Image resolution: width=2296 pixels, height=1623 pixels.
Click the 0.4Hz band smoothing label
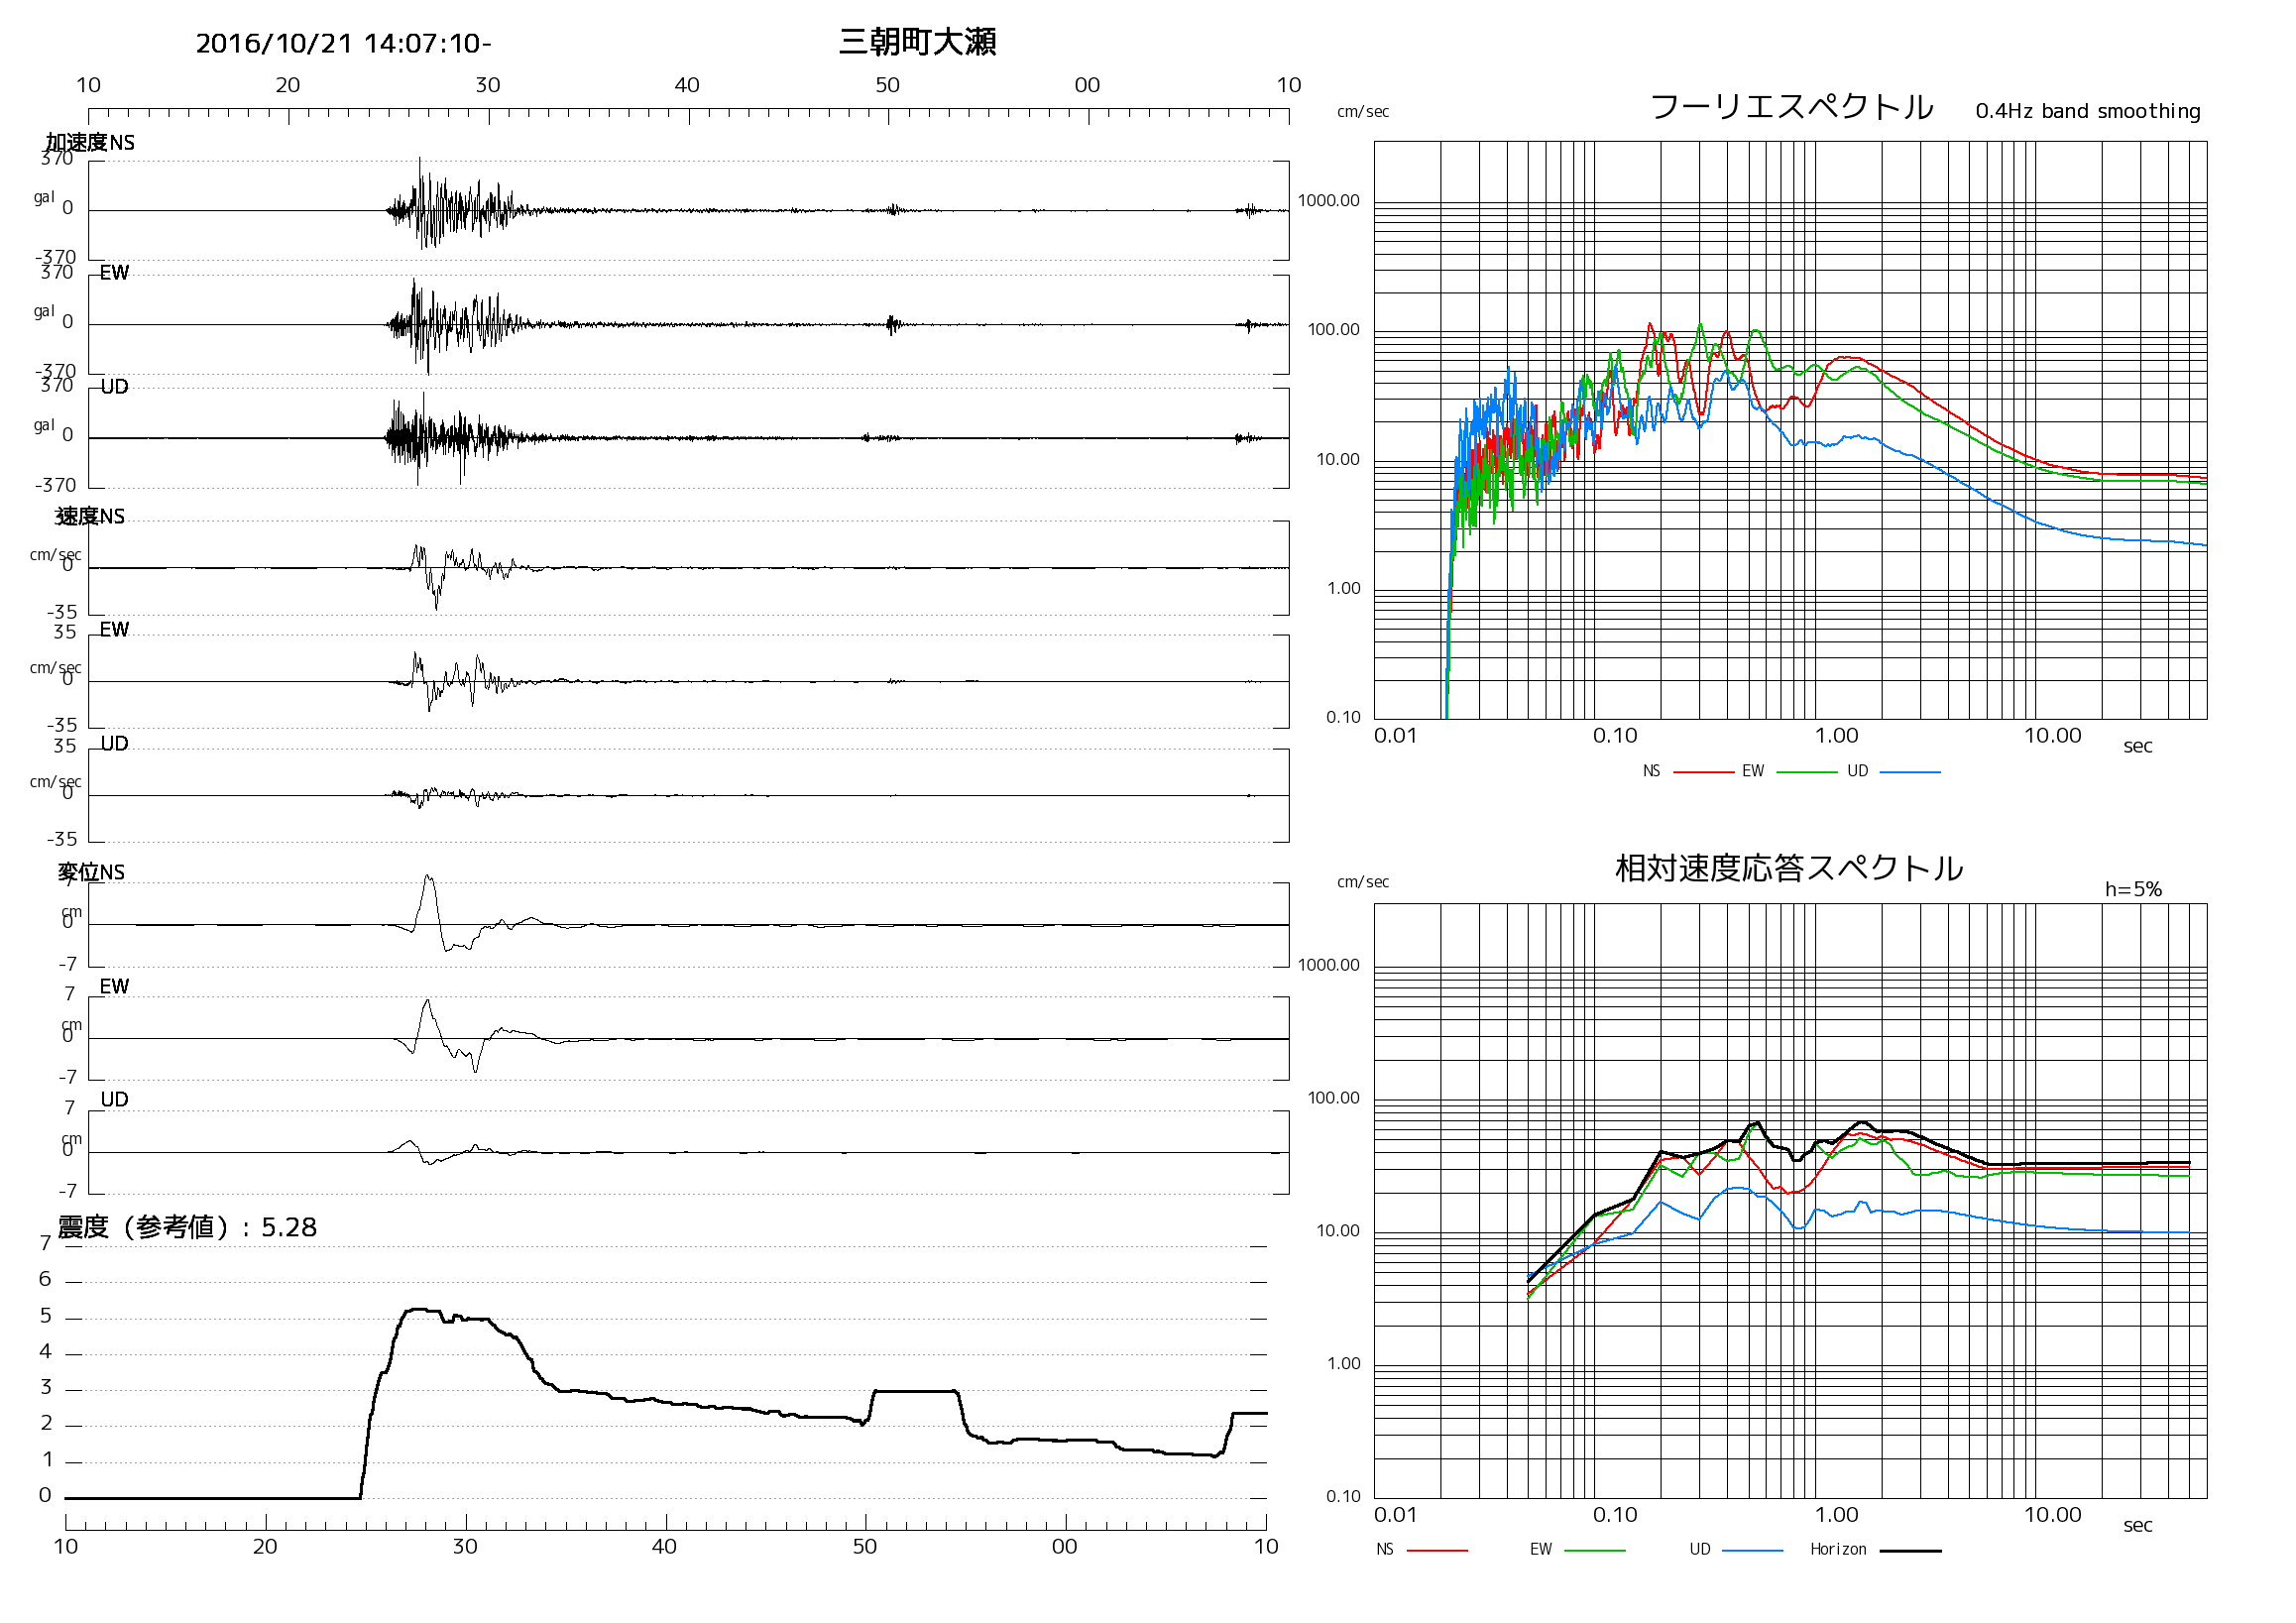point(2087,111)
